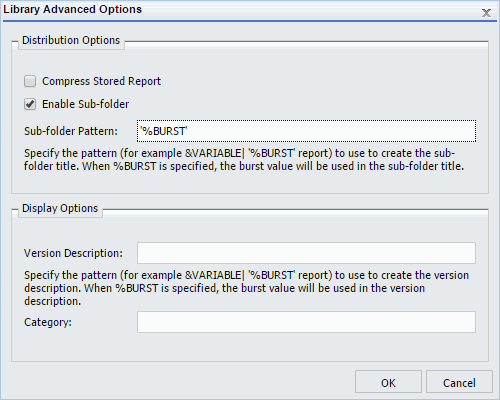Image resolution: width=500 pixels, height=400 pixels.
Task: Dismiss the dialog with the Cancel button
Action: [459, 382]
